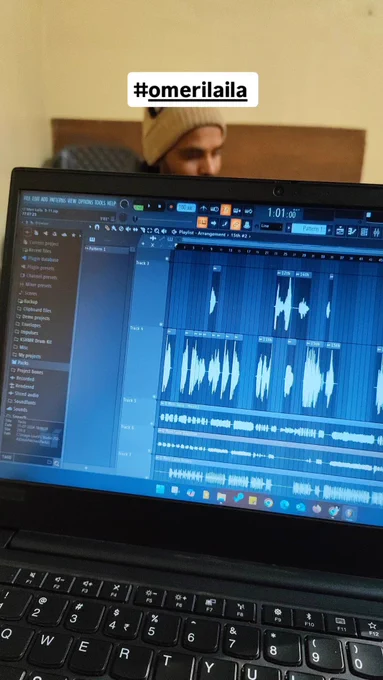
Task: Click the main volume knob
Action: 124,204
